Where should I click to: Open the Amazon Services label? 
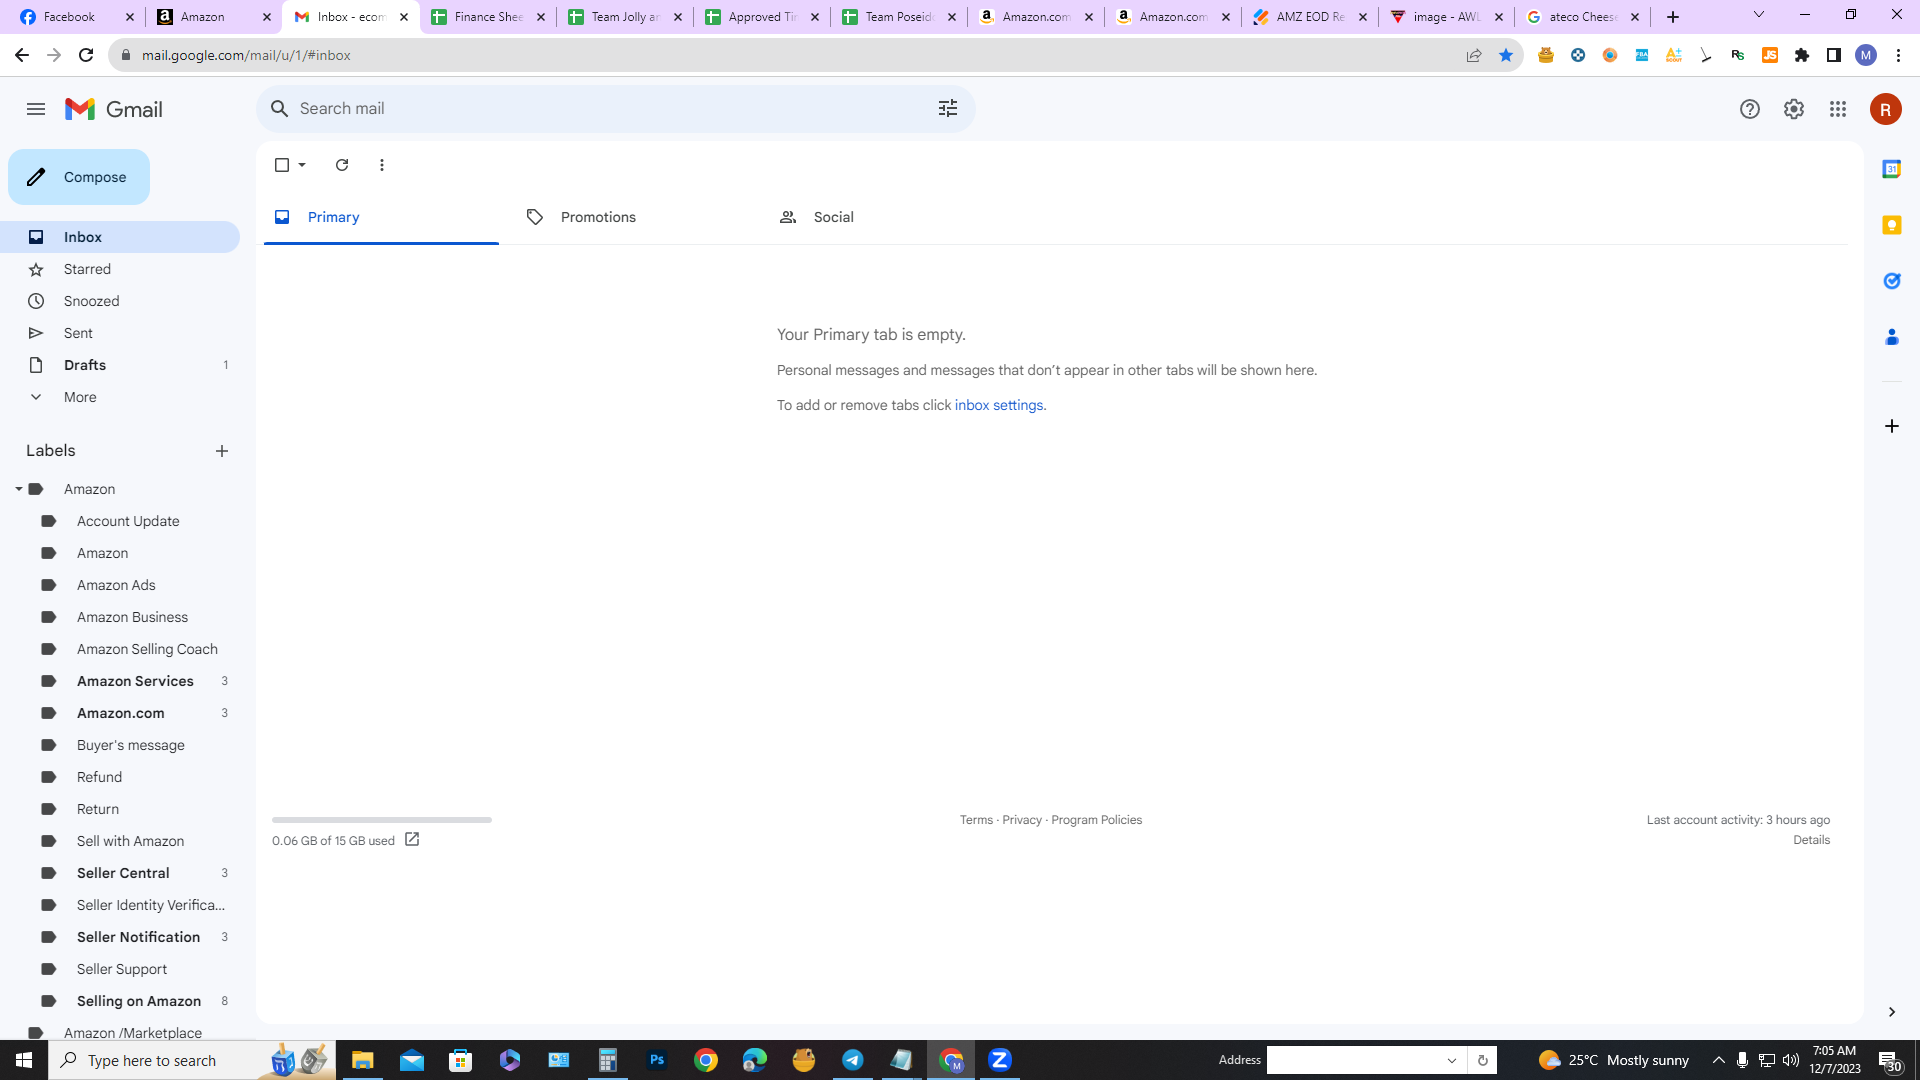pyautogui.click(x=135, y=681)
